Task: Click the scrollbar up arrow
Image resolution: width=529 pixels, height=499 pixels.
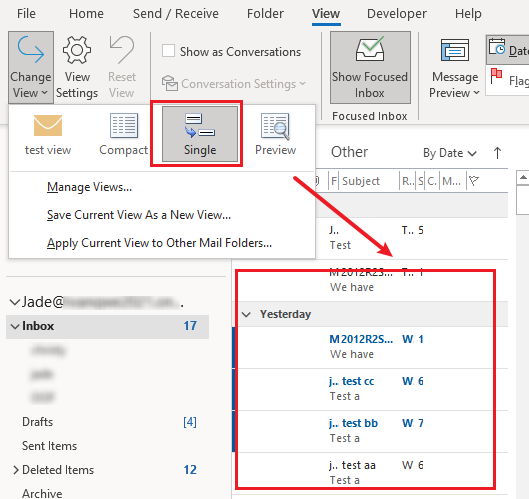Action: (523, 177)
